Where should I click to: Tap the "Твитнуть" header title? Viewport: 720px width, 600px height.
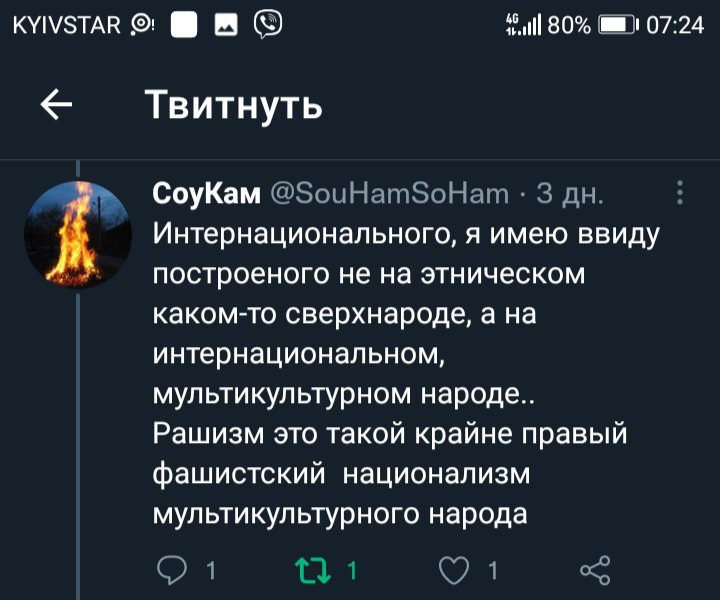233,104
